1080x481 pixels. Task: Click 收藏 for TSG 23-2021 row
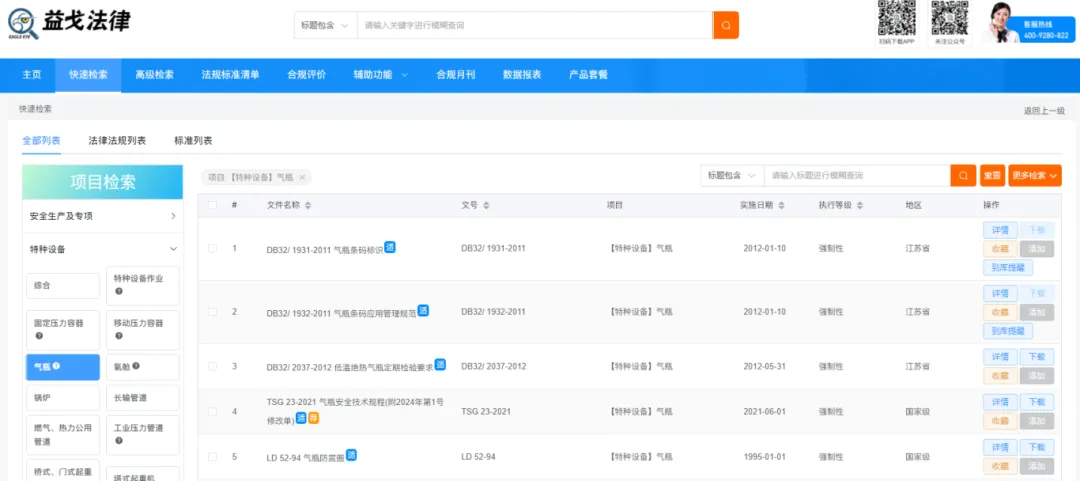(x=1000, y=420)
